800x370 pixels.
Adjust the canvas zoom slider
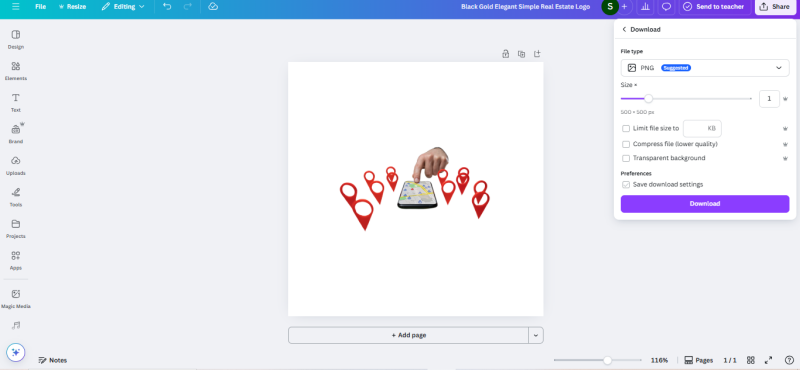(x=607, y=360)
